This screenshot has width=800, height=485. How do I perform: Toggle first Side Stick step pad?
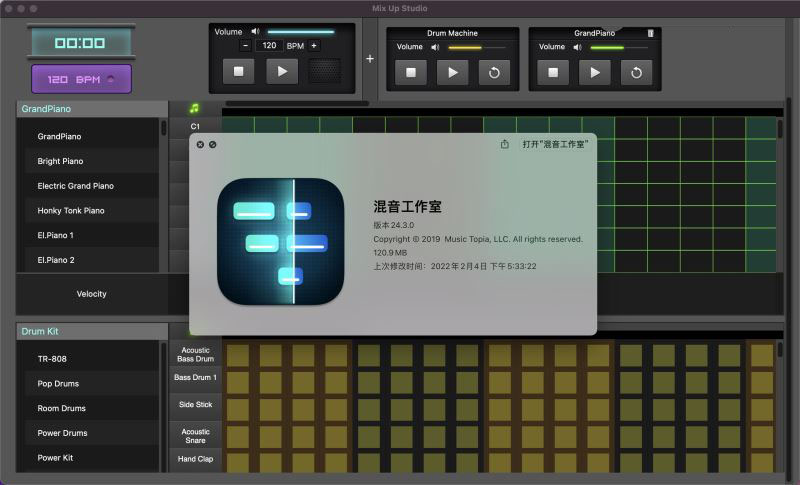click(x=238, y=410)
